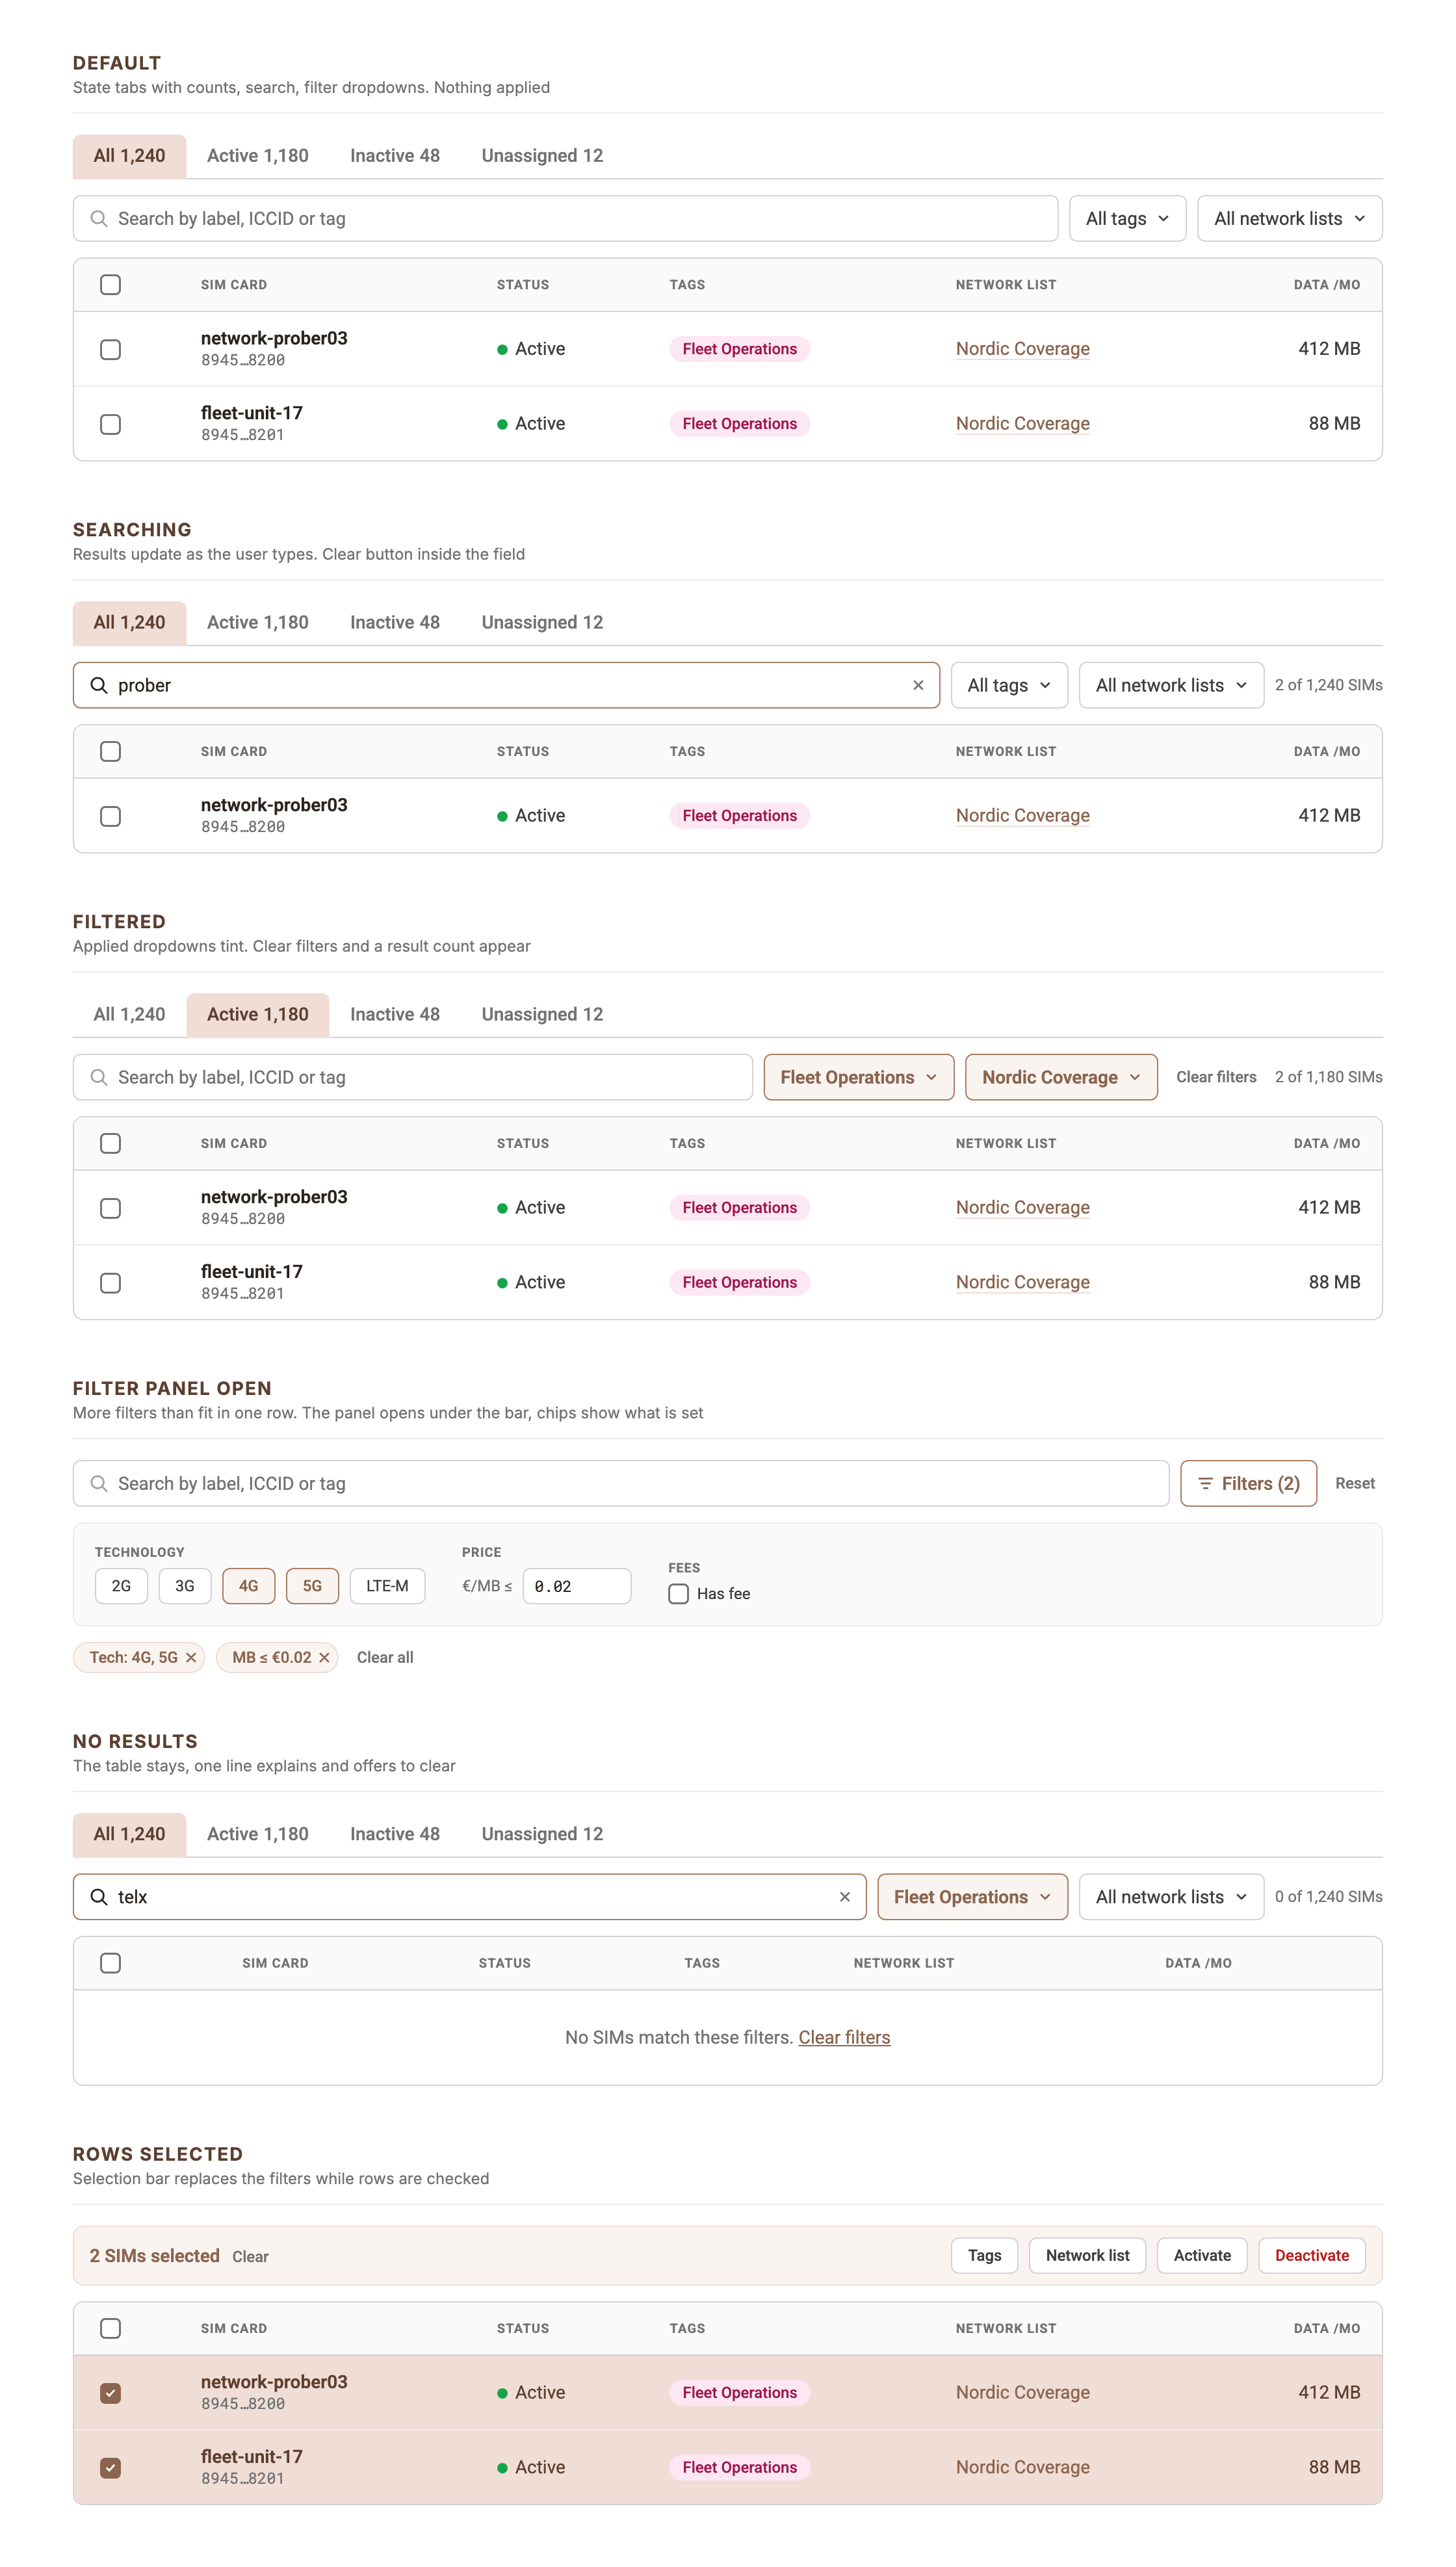The image size is (1456, 2567).
Task: Click 'Clear all' beside the filter chips
Action: coord(385,1657)
